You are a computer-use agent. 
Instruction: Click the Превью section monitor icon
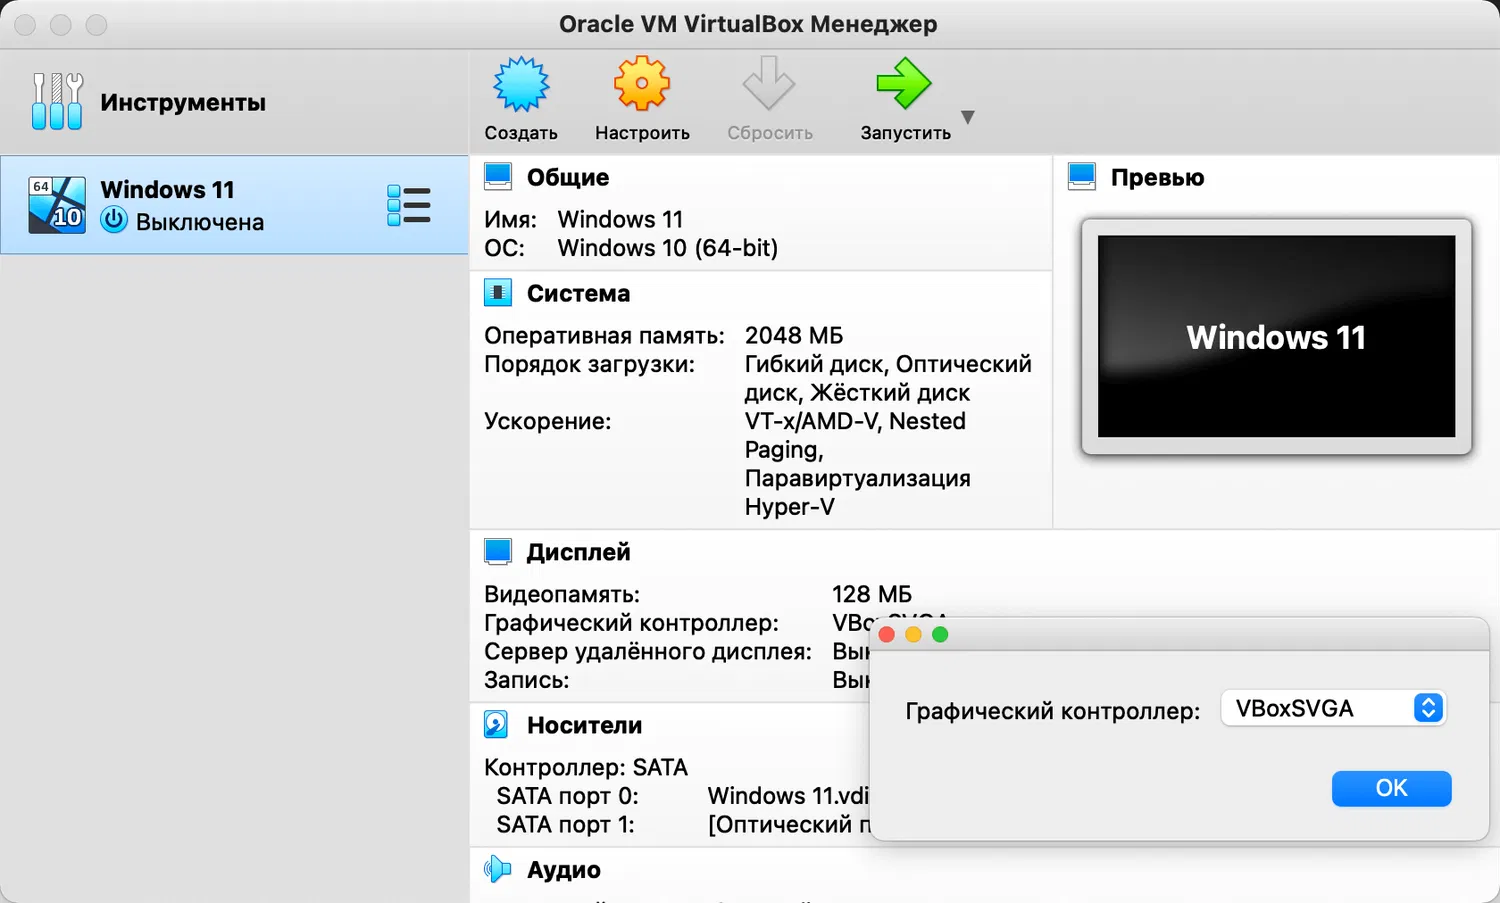1082,177
